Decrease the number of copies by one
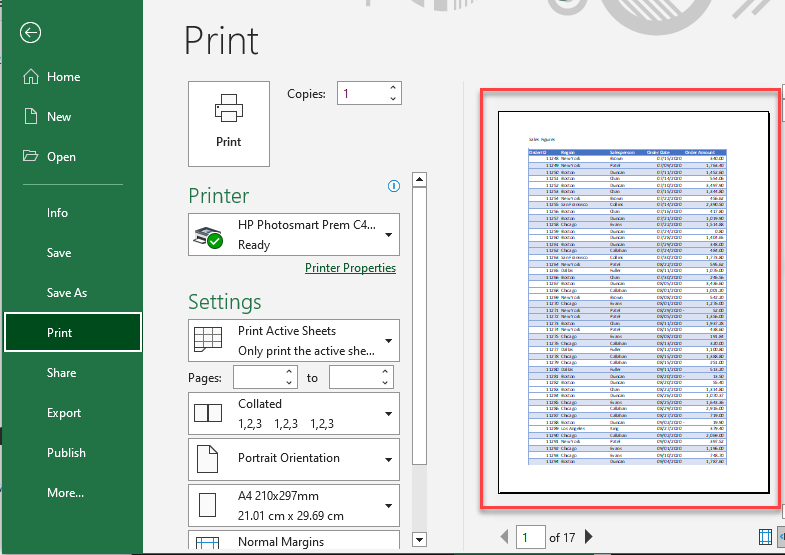 coord(393,99)
